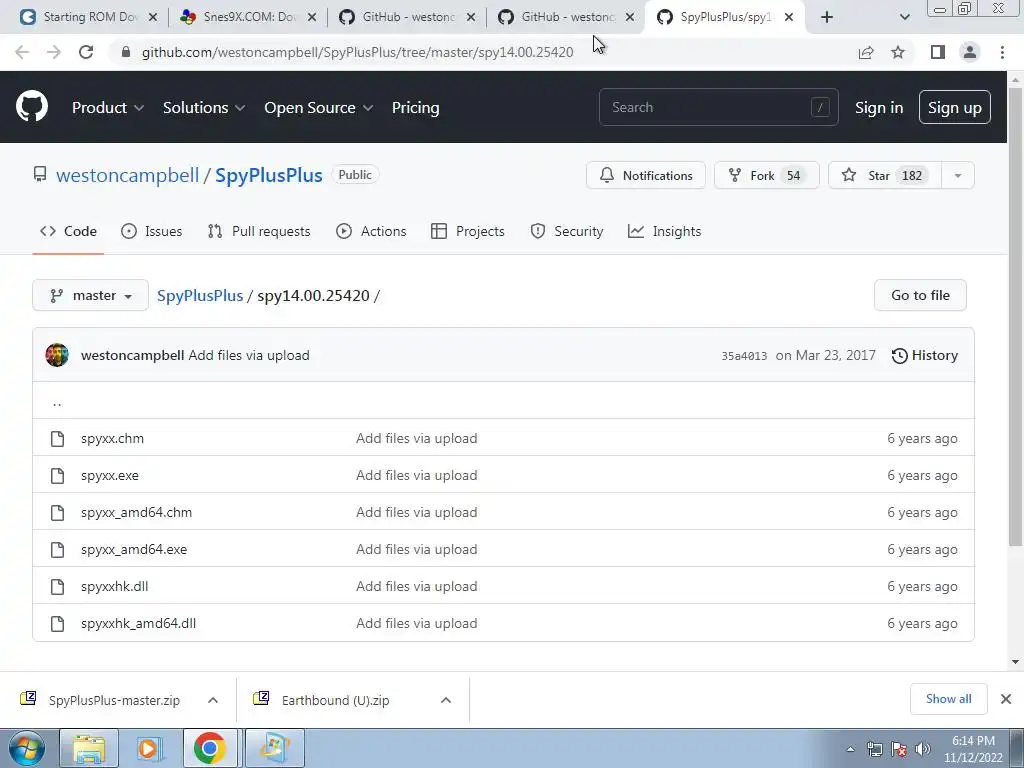
Task: Open options for SpyPlusPlus-master.zip download
Action: [213, 700]
